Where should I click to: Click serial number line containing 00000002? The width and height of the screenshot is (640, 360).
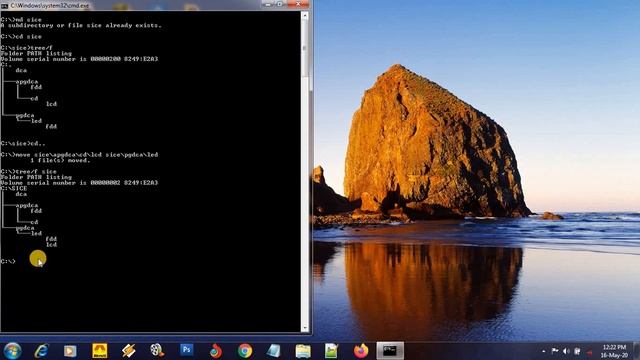point(79,182)
